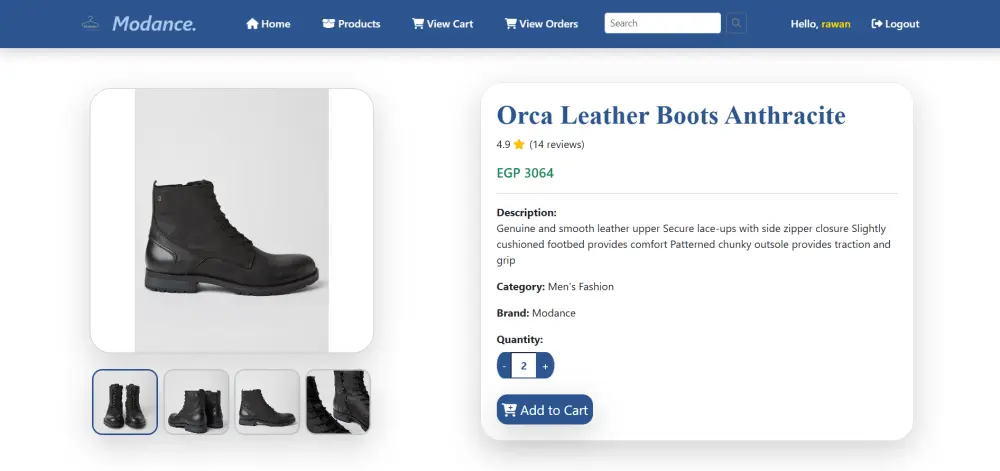Select the second boot thumbnail
Image resolution: width=1000 pixels, height=471 pixels.
[x=196, y=402]
